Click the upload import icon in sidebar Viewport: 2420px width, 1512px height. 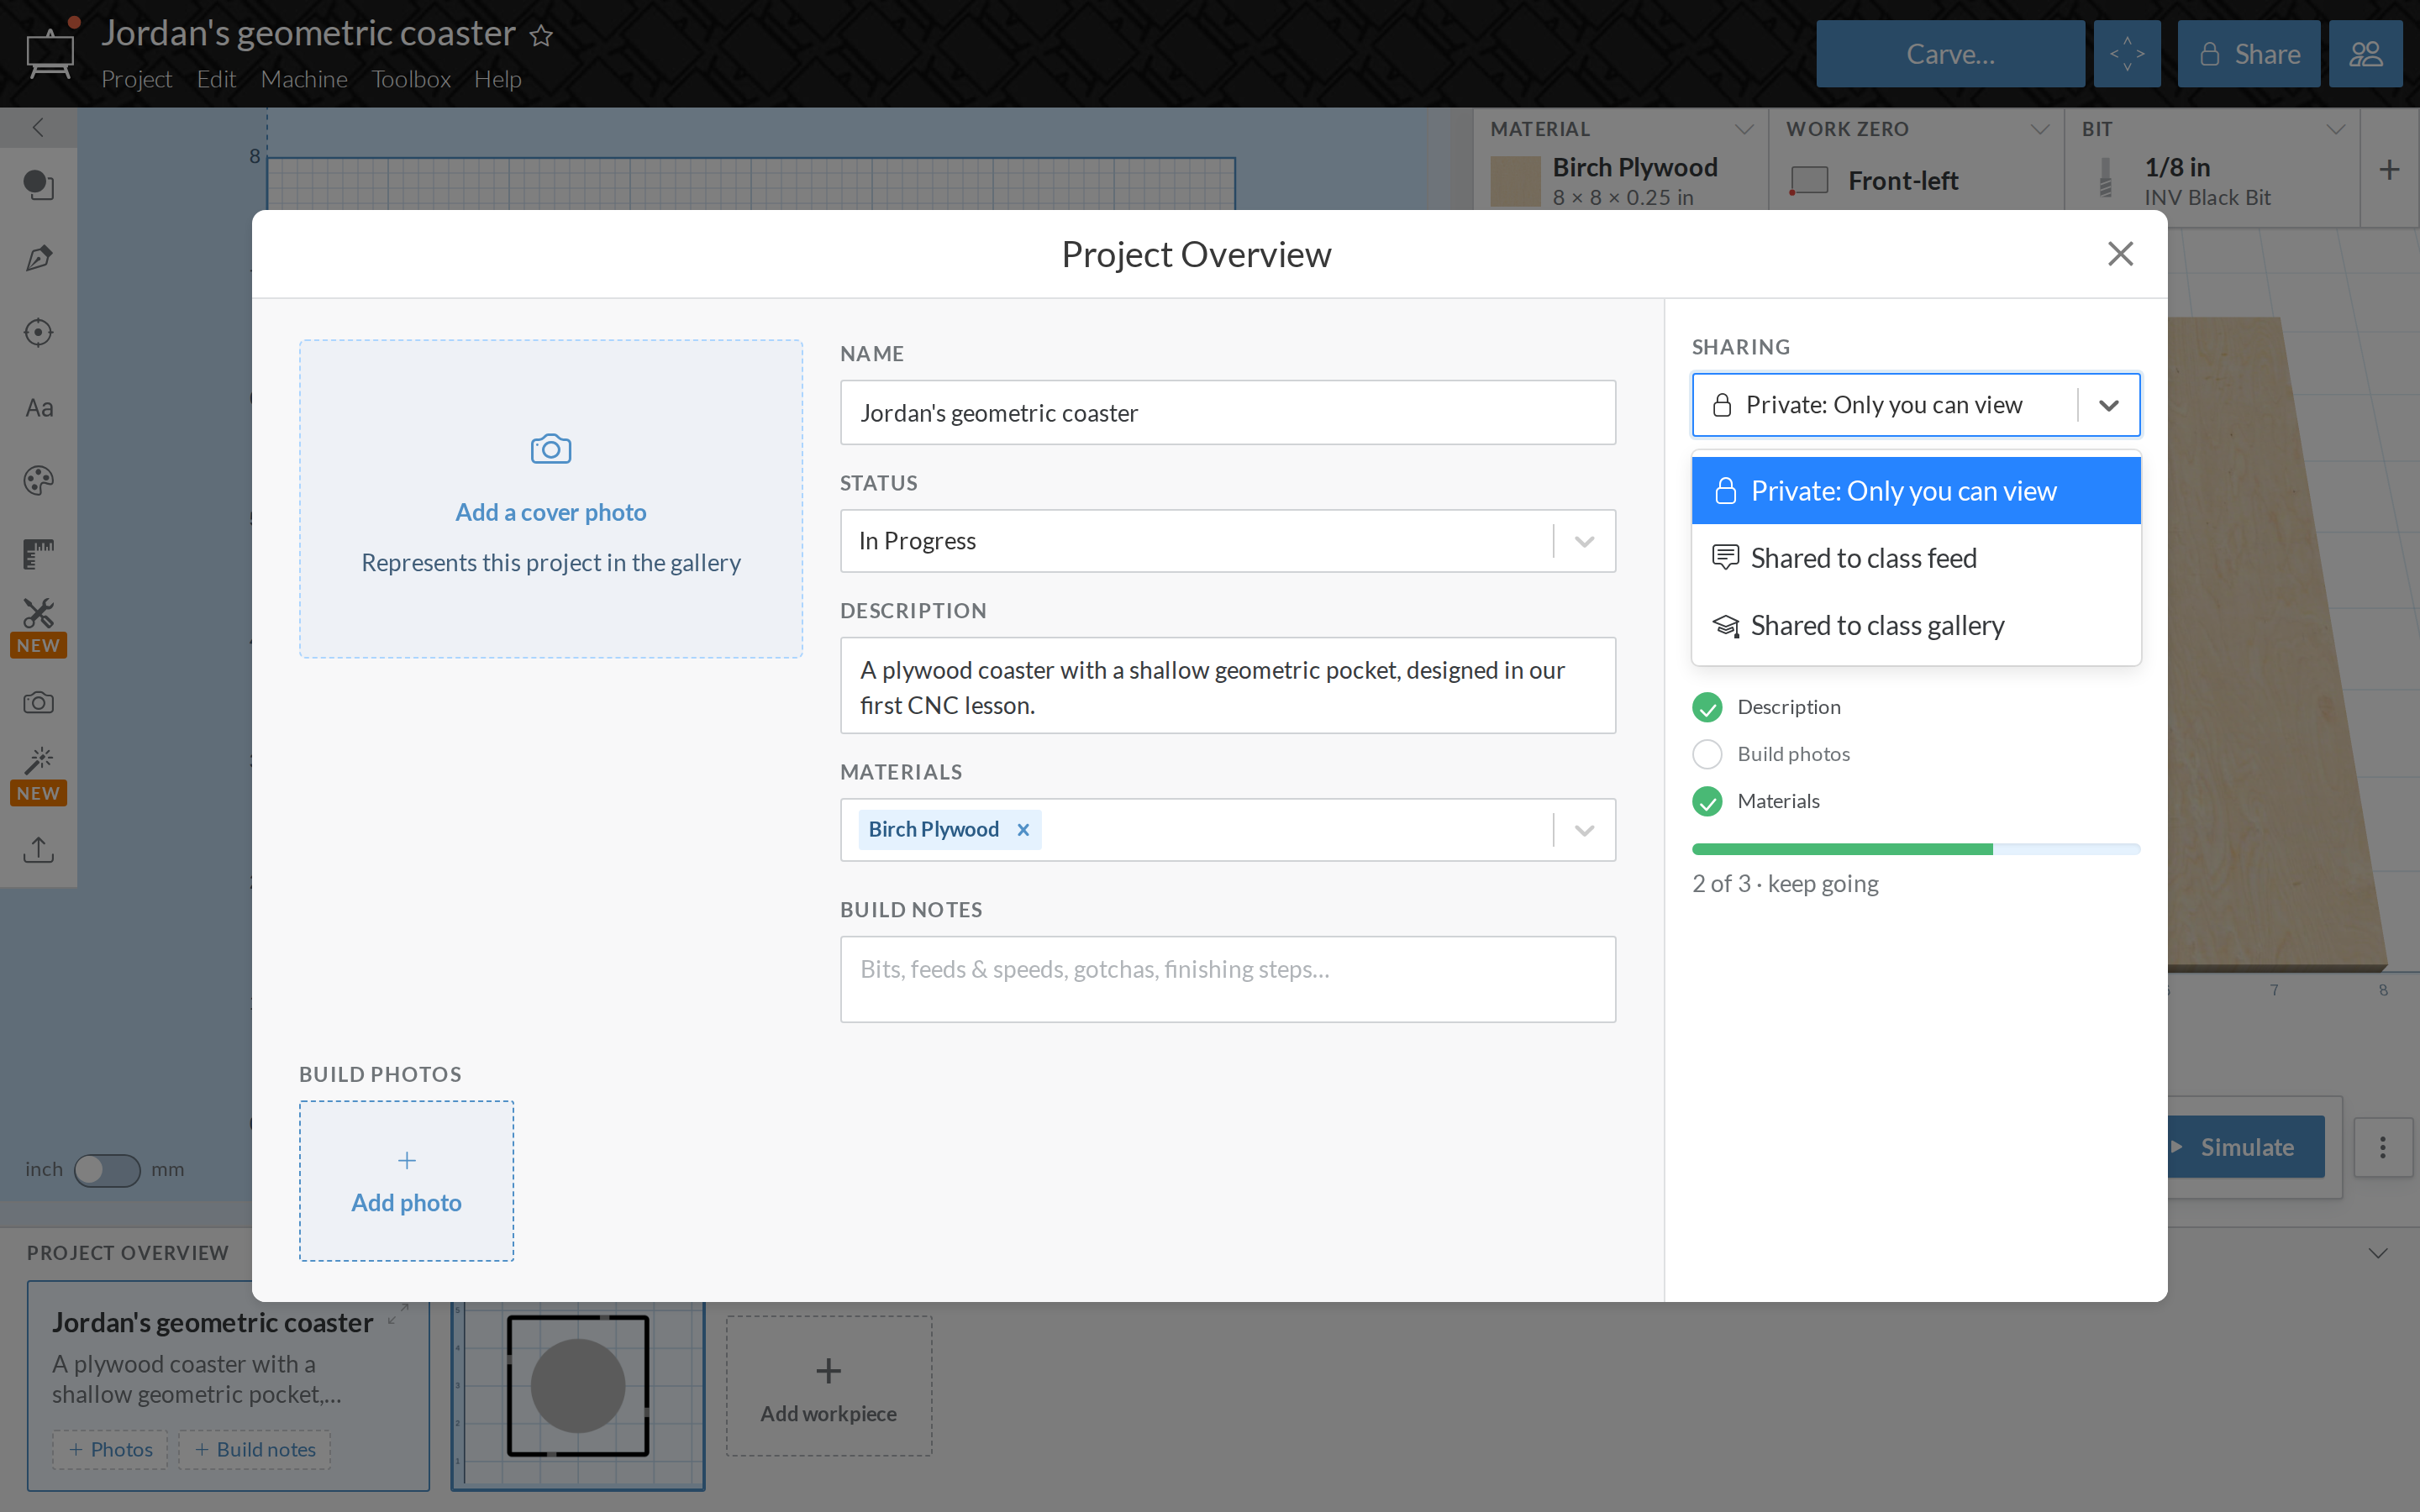pyautogui.click(x=38, y=849)
